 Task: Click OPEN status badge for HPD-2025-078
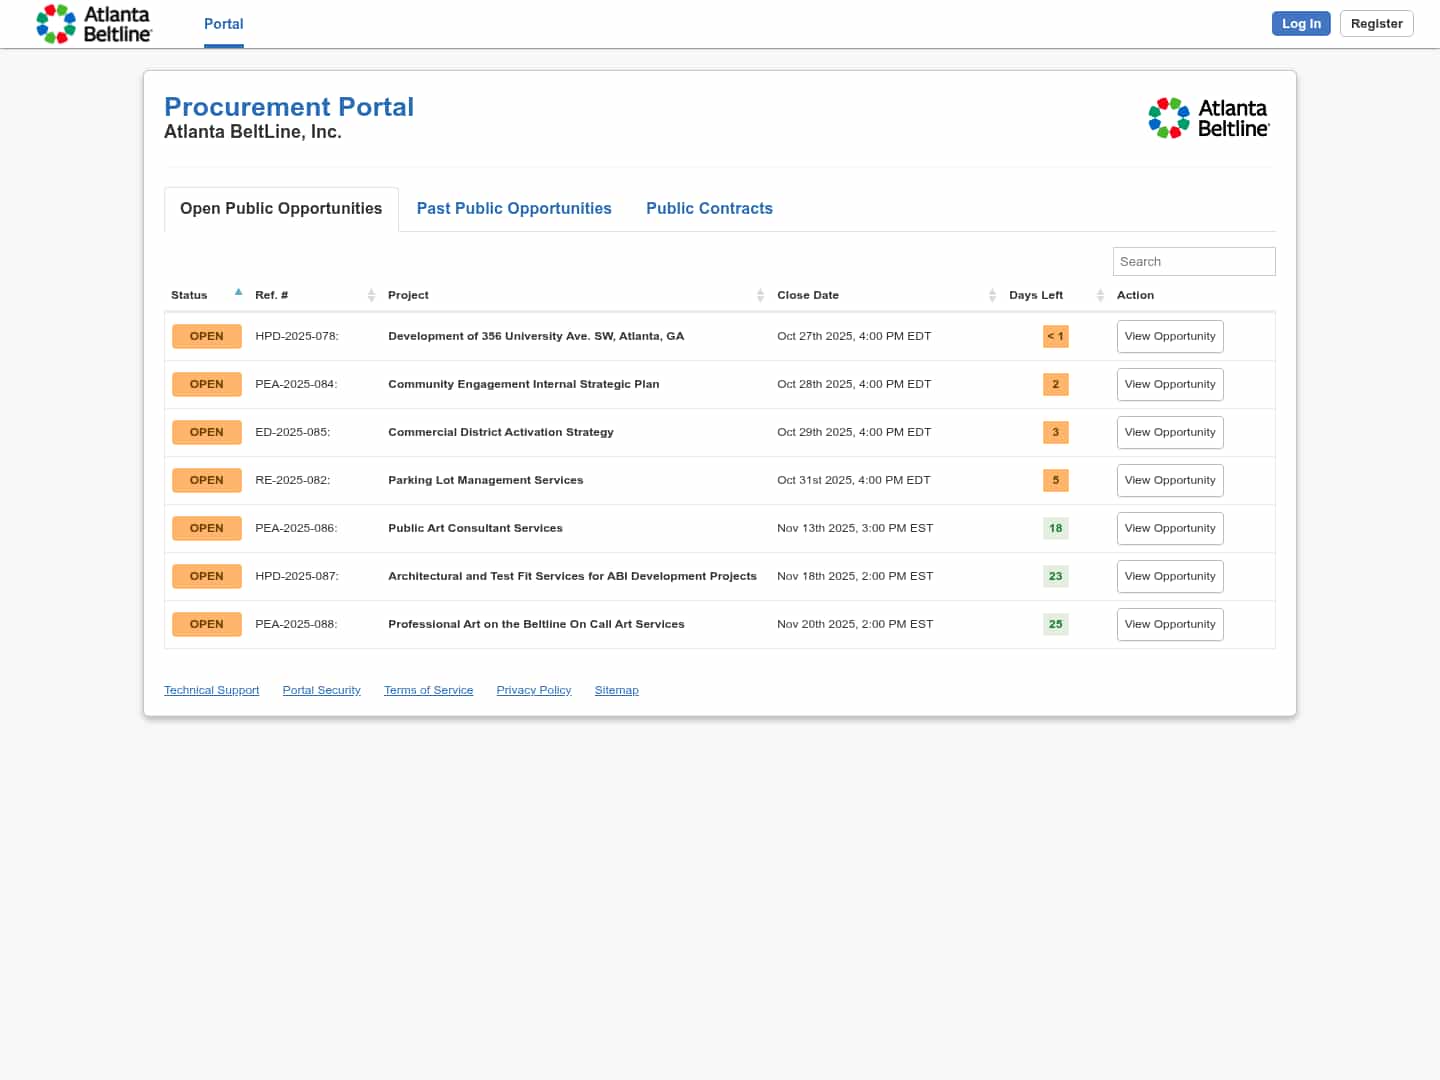(x=207, y=336)
